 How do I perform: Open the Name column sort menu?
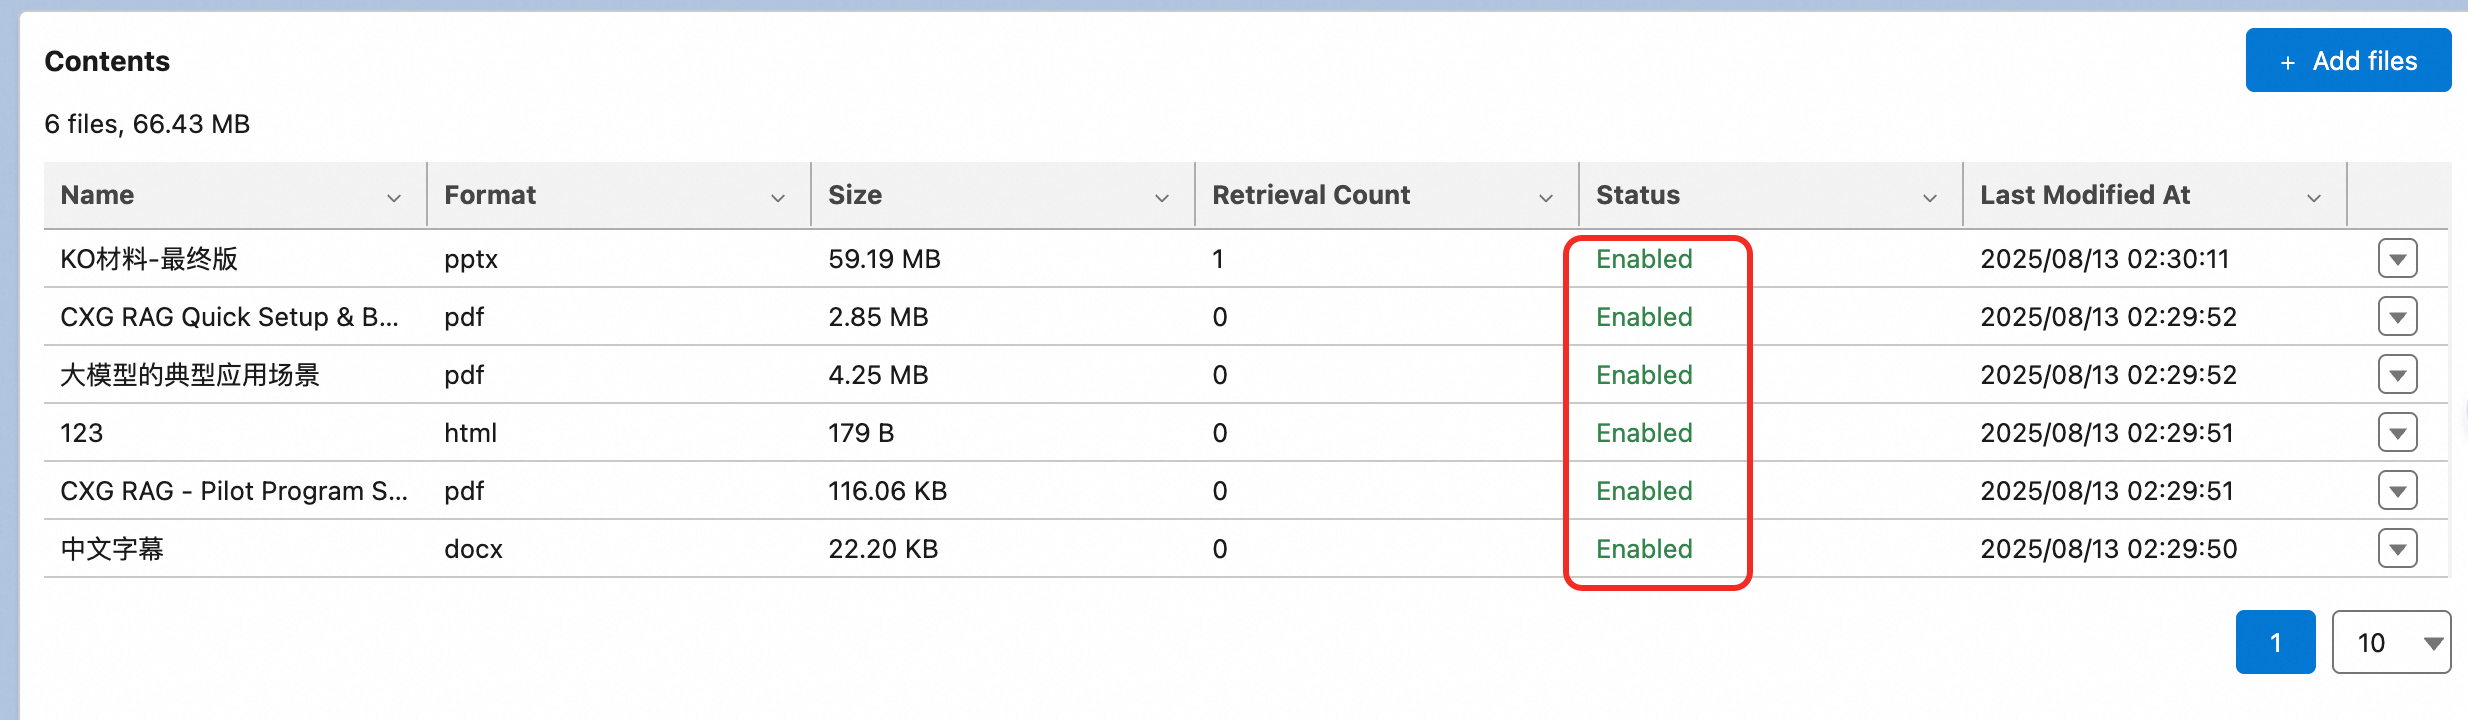pyautogui.click(x=394, y=198)
